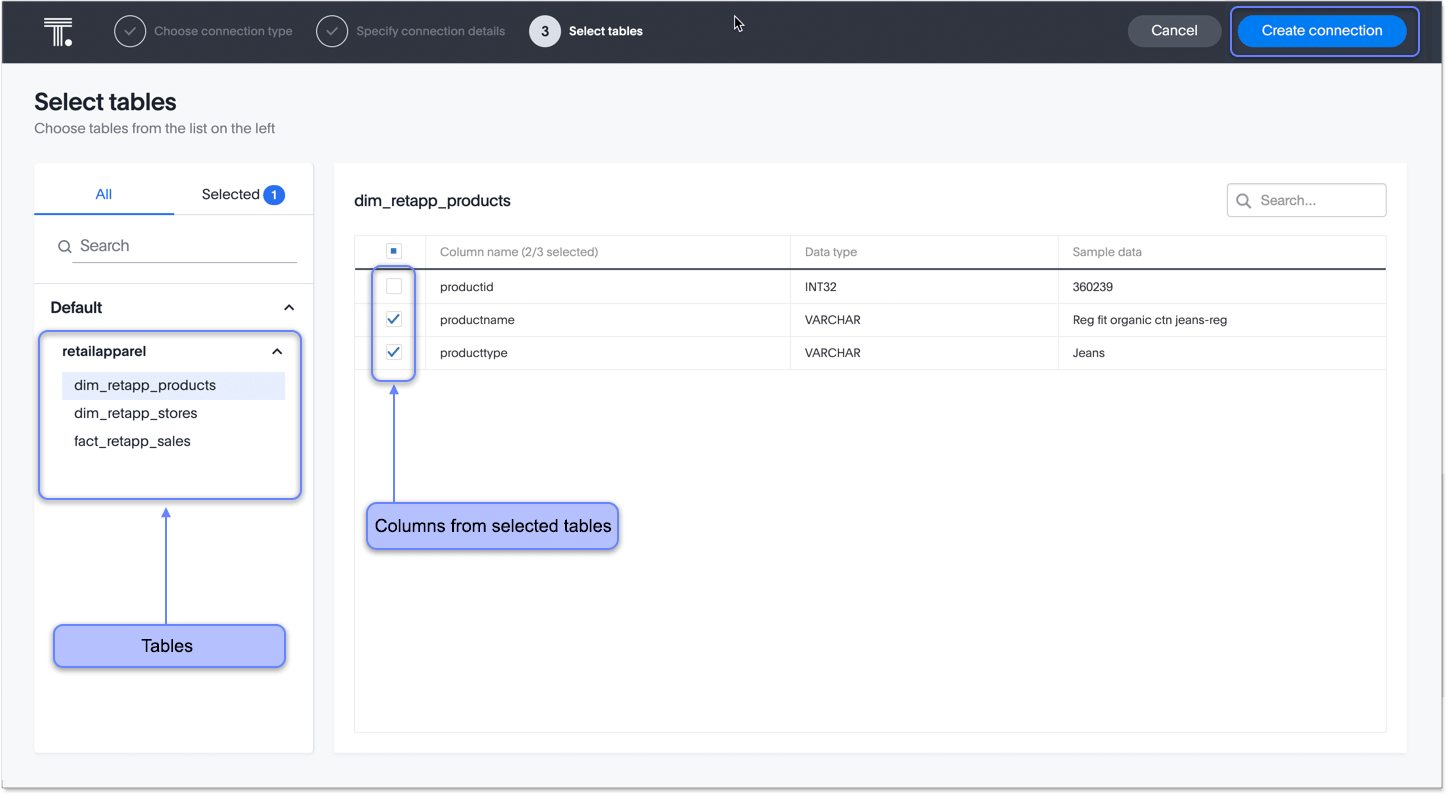This screenshot has width=1448, height=796.
Task: Click the select-all checkbox in the column header
Action: [393, 251]
